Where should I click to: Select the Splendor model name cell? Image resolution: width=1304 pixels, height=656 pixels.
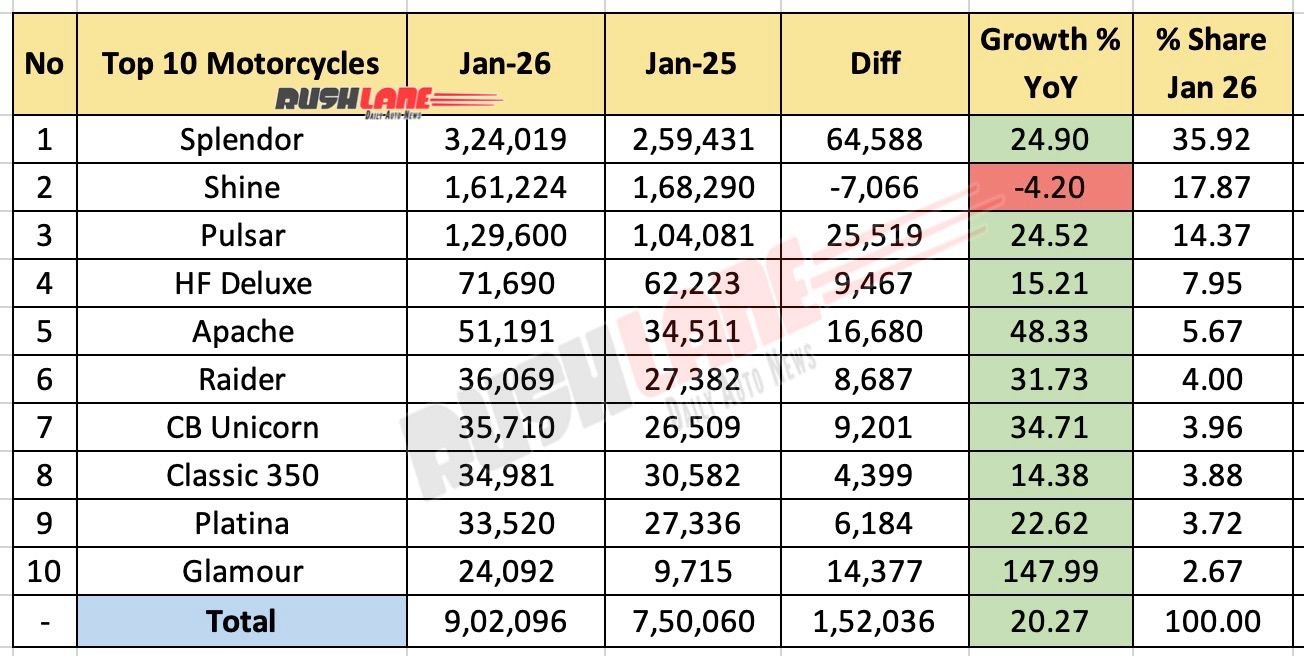241,139
